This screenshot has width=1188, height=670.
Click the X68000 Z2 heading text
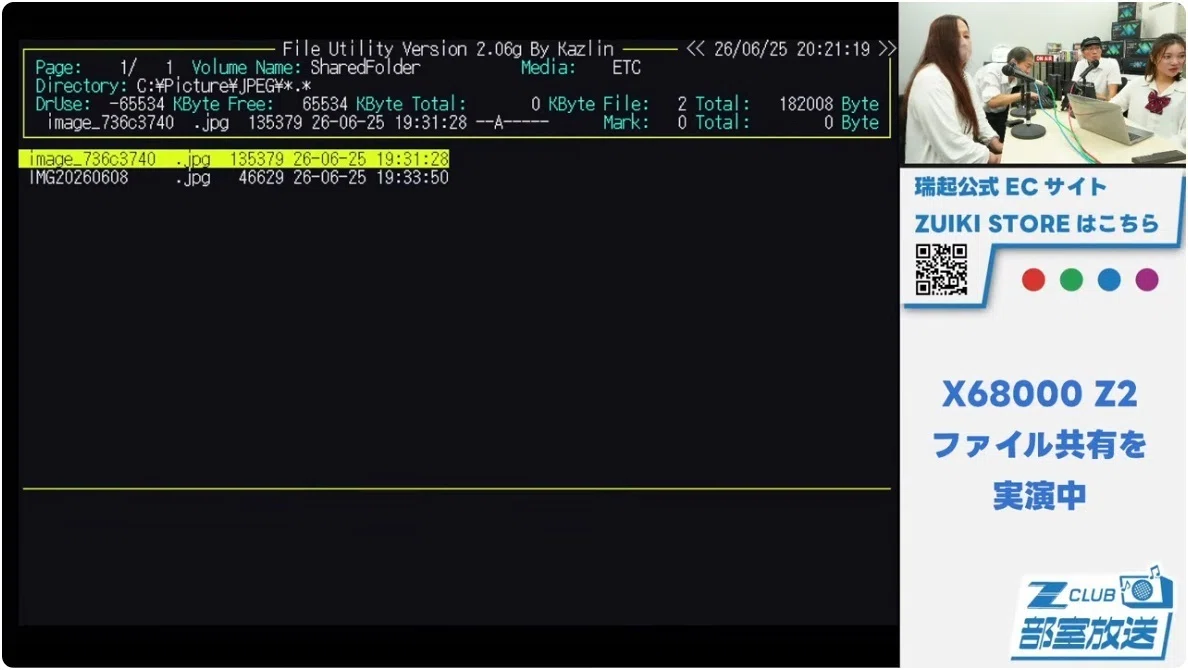click(x=1039, y=393)
